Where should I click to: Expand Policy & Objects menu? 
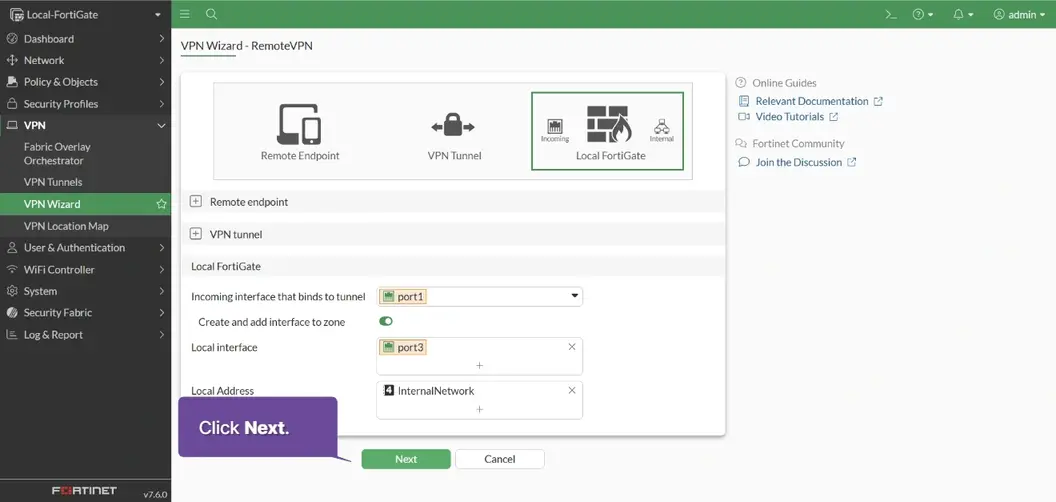86,82
